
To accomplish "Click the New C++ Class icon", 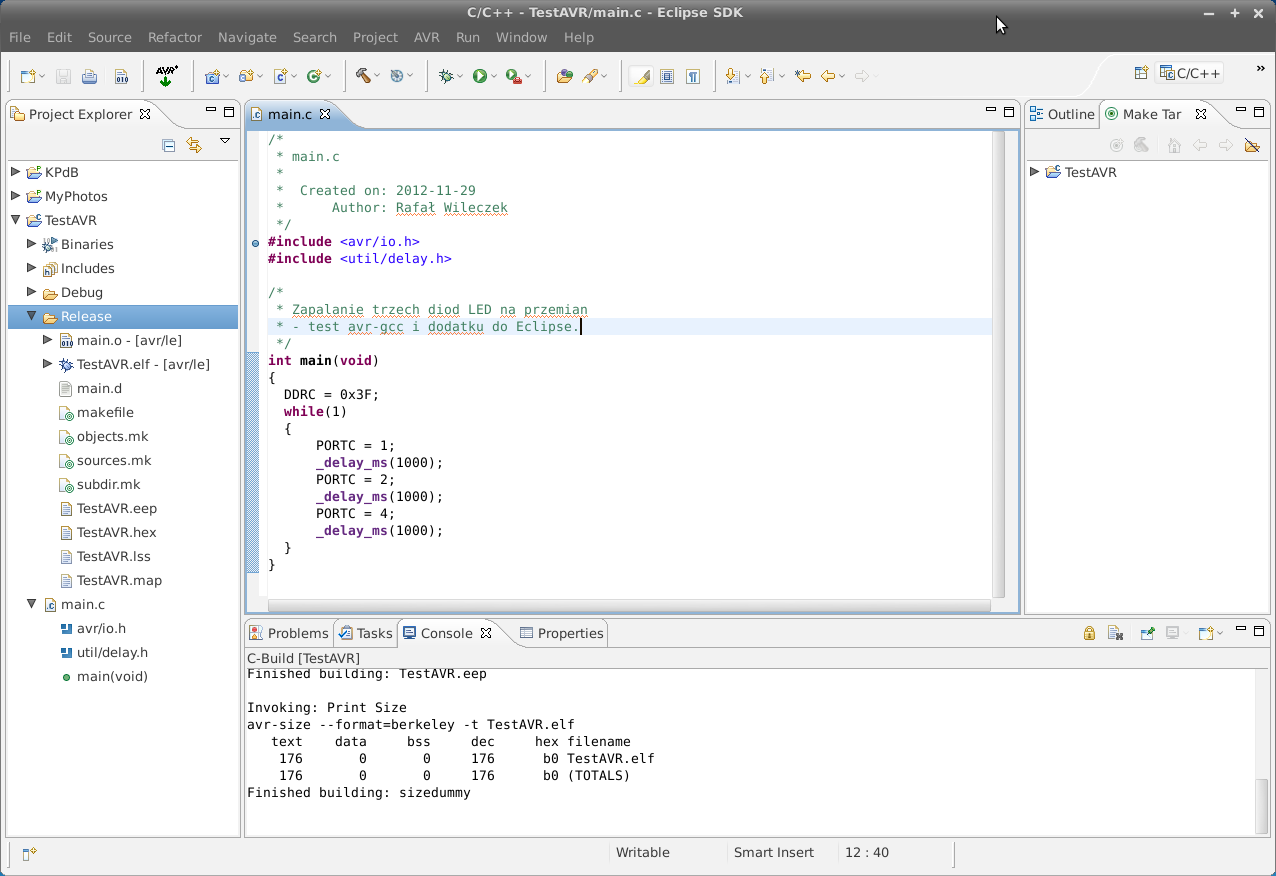I will 314,76.
